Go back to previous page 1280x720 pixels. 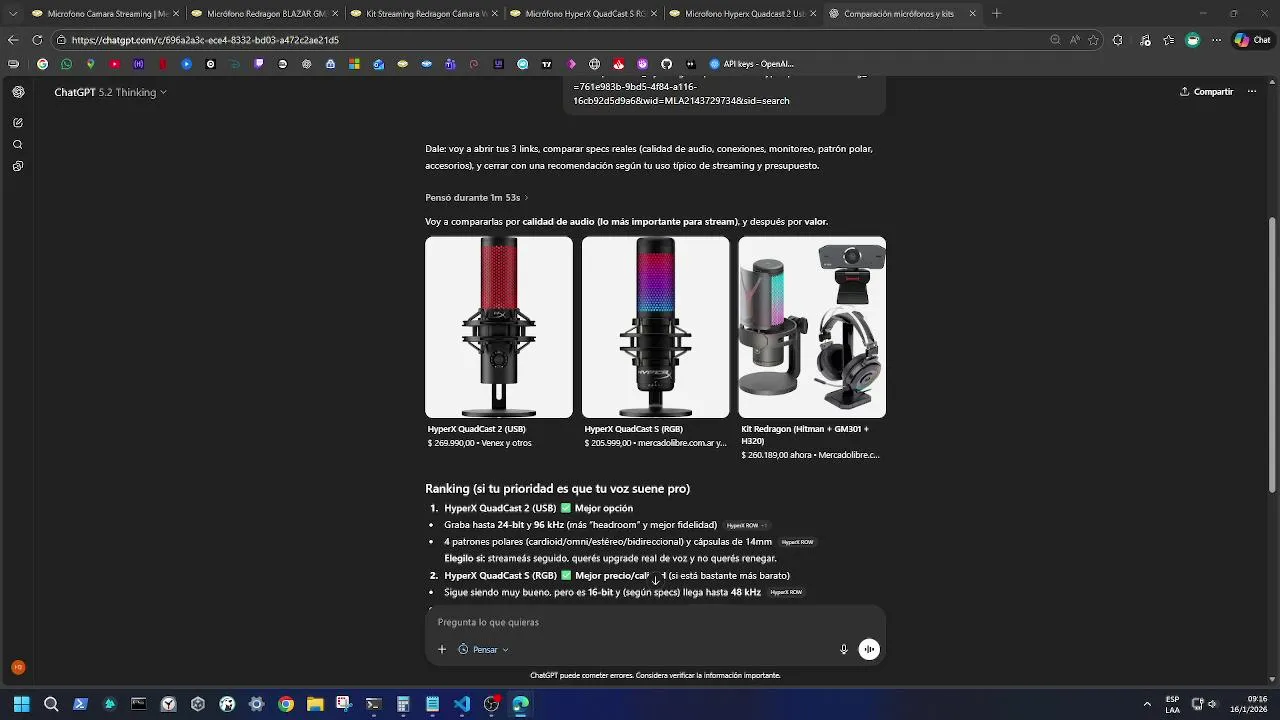[x=13, y=40]
